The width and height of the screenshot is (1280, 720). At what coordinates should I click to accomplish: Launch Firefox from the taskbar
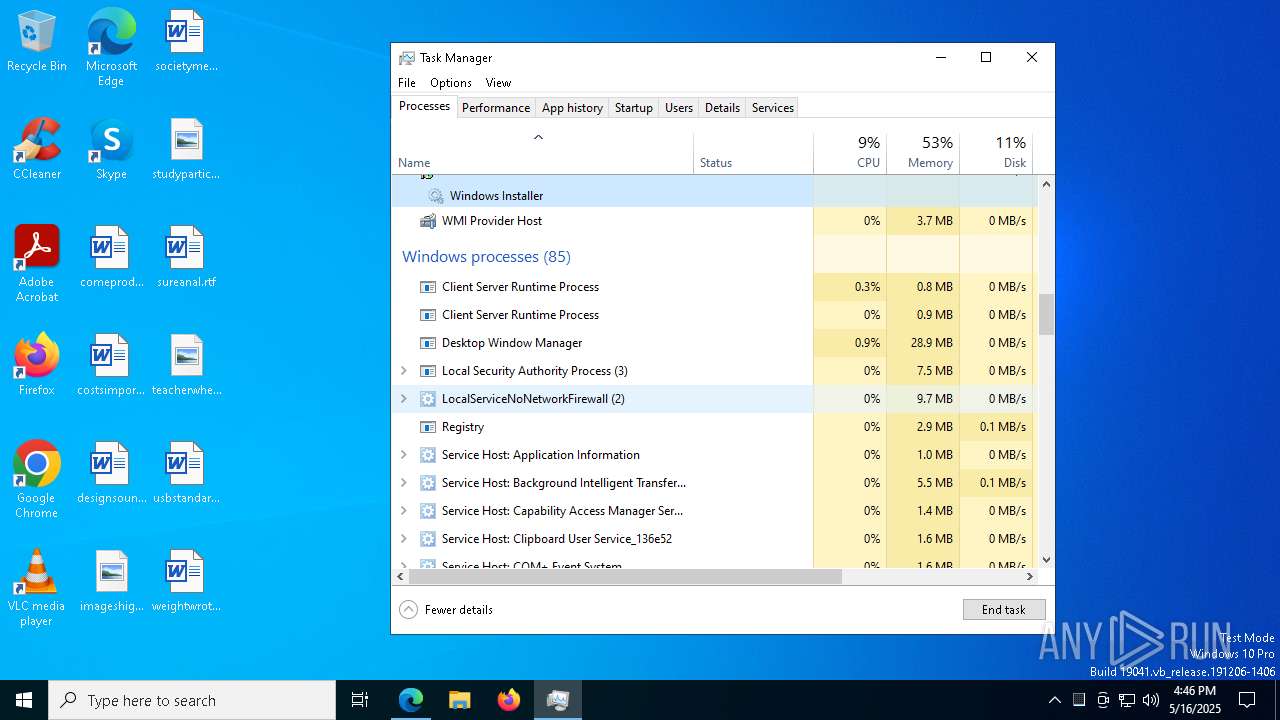pos(509,700)
